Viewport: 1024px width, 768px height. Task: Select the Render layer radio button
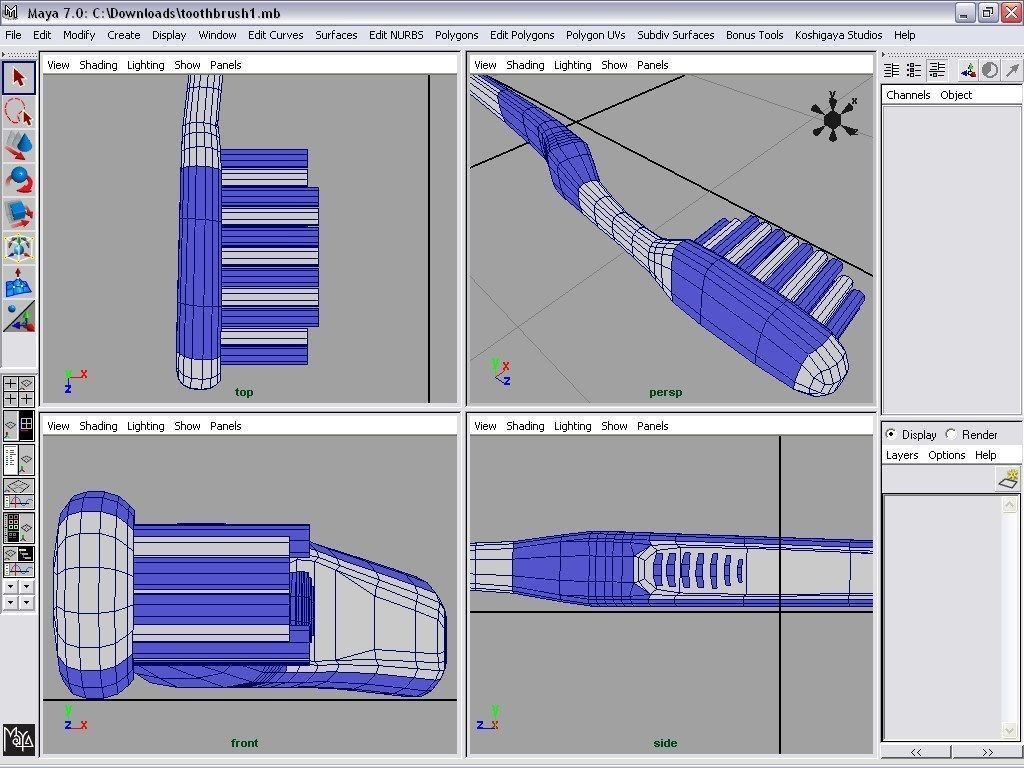point(951,434)
